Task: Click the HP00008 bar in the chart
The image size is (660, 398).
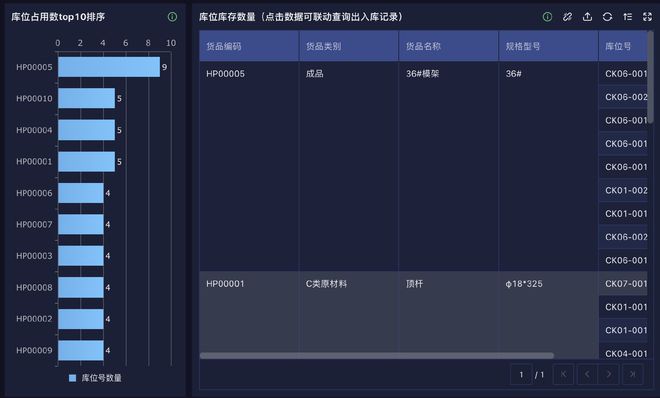Action: pyautogui.click(x=81, y=287)
